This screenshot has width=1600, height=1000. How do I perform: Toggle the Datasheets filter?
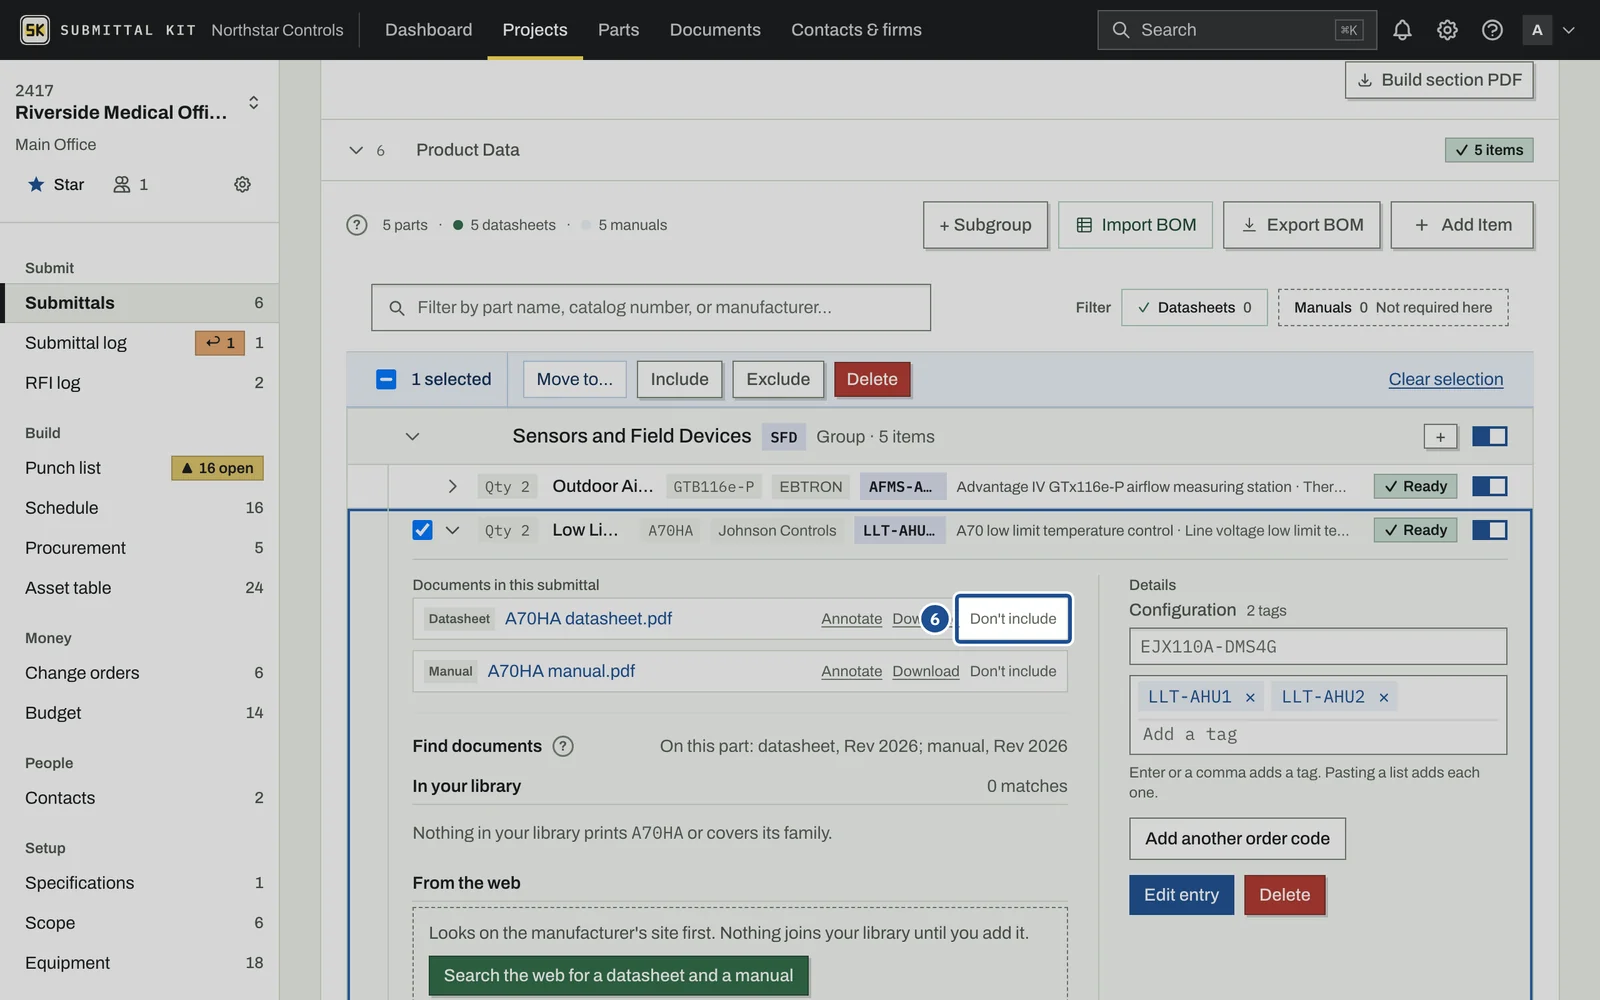tap(1194, 308)
